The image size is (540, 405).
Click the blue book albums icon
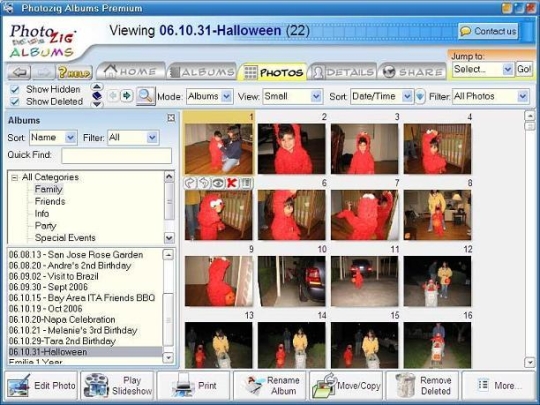(x=97, y=95)
